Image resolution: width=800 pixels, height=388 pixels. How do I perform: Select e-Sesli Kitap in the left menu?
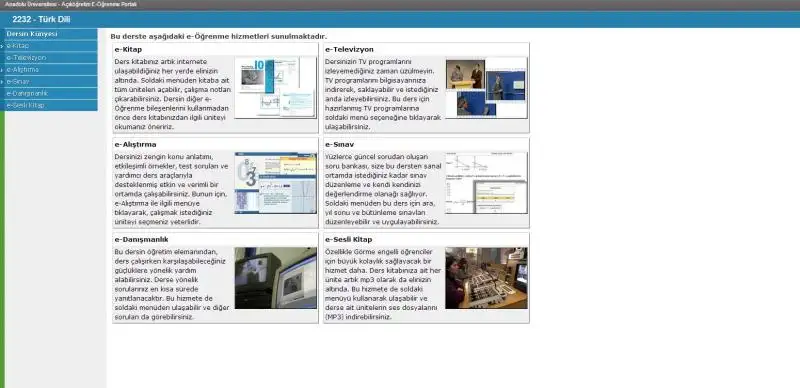pyautogui.click(x=51, y=105)
